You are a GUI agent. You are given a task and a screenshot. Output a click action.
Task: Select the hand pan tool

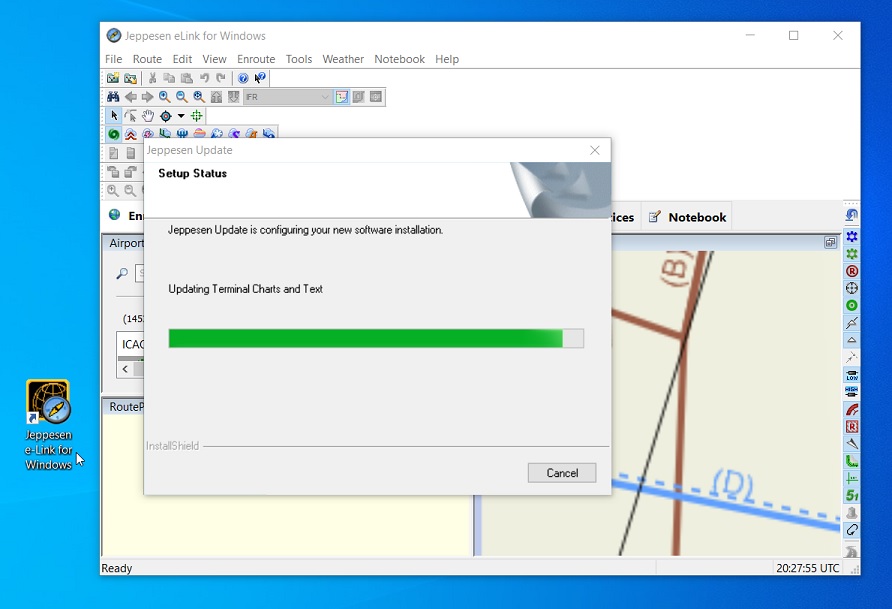(148, 116)
